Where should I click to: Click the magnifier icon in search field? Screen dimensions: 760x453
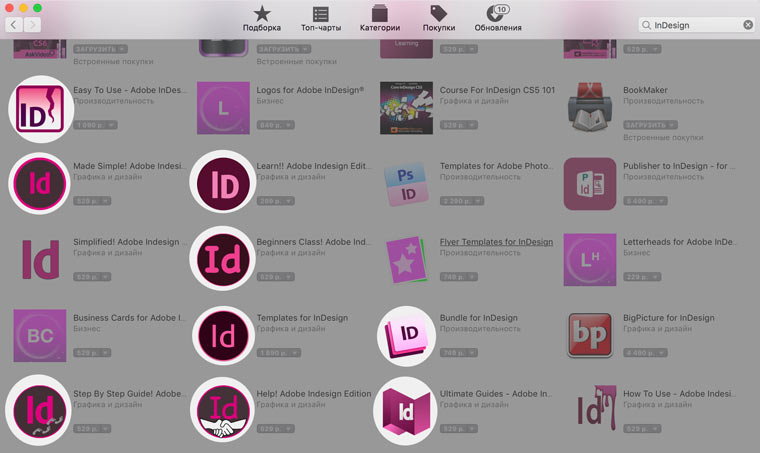pyautogui.click(x=646, y=25)
